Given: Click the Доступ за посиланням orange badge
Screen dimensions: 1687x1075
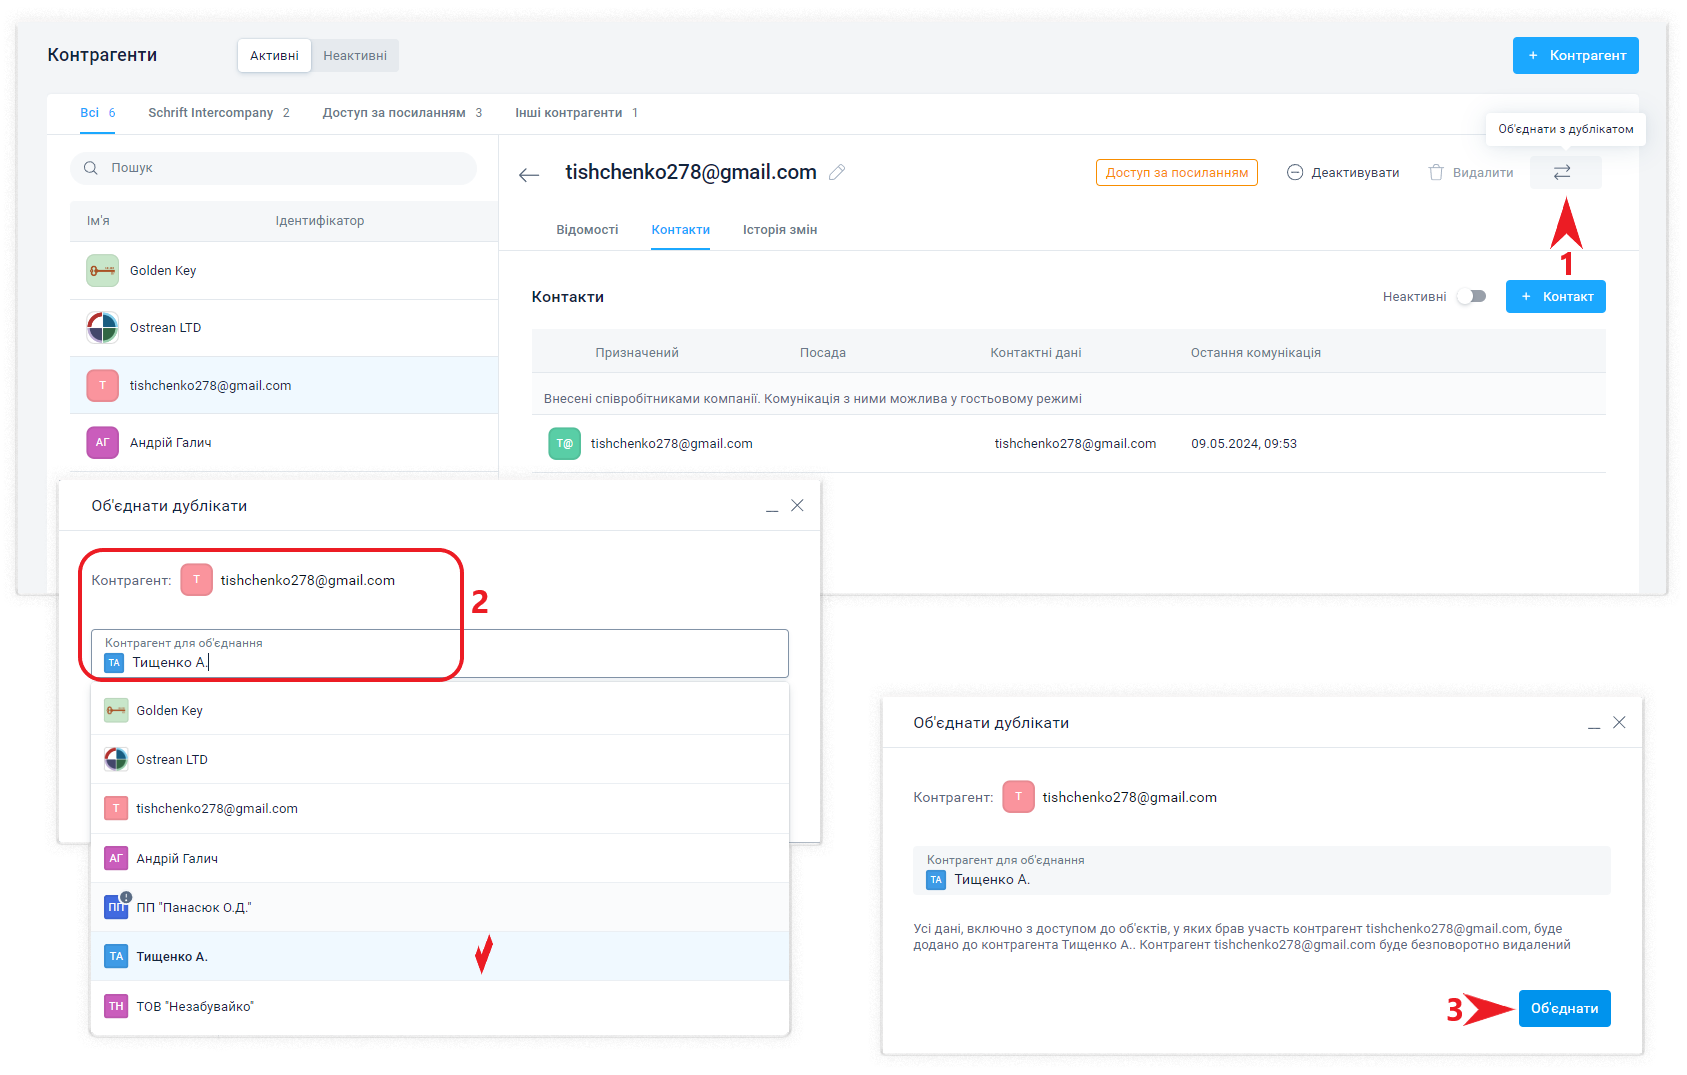Looking at the screenshot, I should point(1176,173).
